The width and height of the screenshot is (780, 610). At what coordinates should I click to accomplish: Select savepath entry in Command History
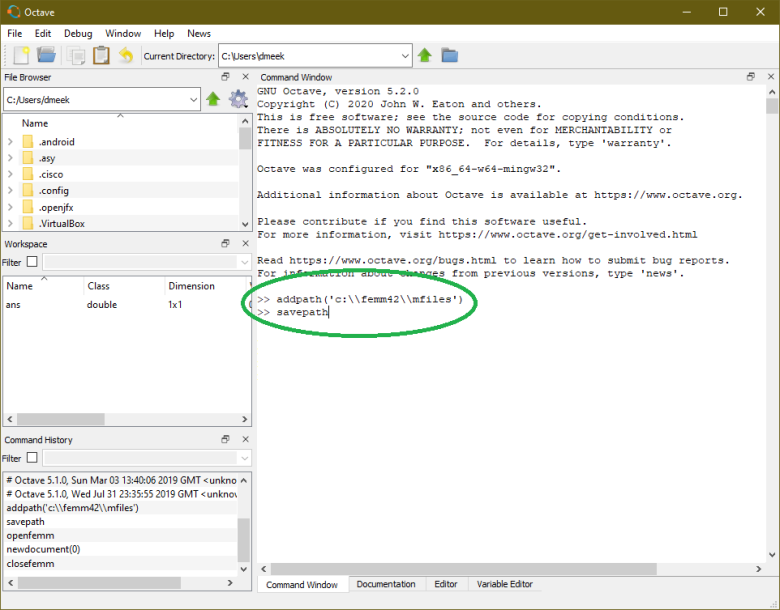pyautogui.click(x=25, y=521)
